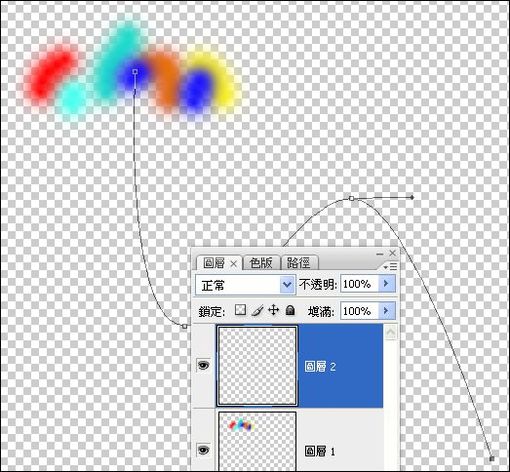
Task: Click the layer list scrollbar up arrow
Action: click(x=391, y=332)
